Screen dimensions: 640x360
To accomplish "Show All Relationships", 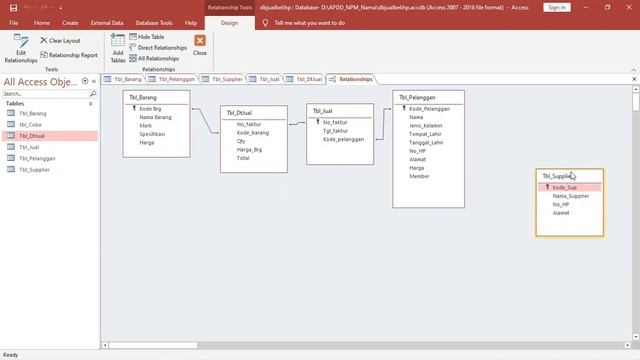I will click(x=154, y=58).
